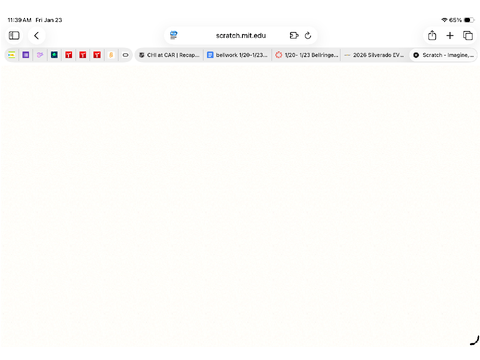Switch to the bellwork 1/20-1/23 tab
The image size is (480, 360).
pyautogui.click(x=237, y=55)
